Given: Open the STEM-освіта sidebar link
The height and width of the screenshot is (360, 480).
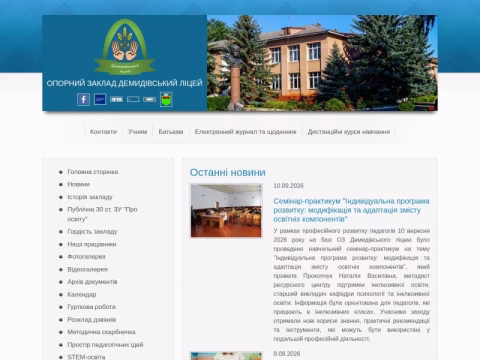Looking at the screenshot, I should [86, 357].
